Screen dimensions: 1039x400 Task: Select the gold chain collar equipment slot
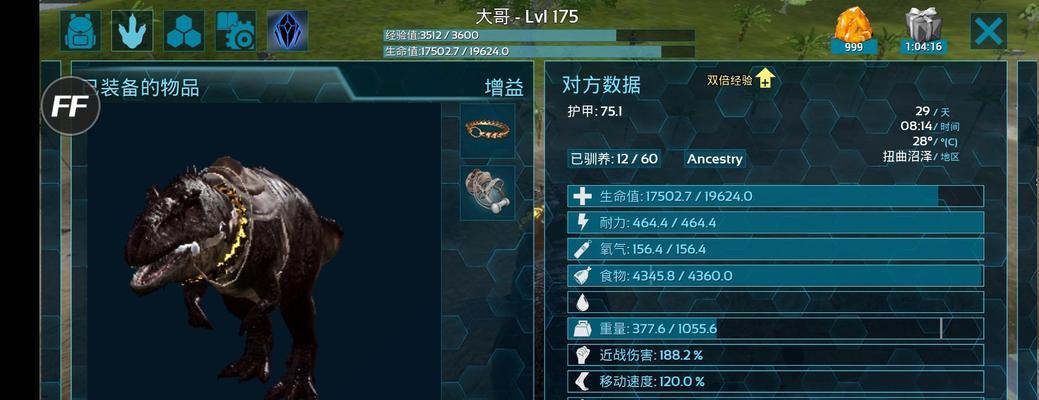(487, 130)
